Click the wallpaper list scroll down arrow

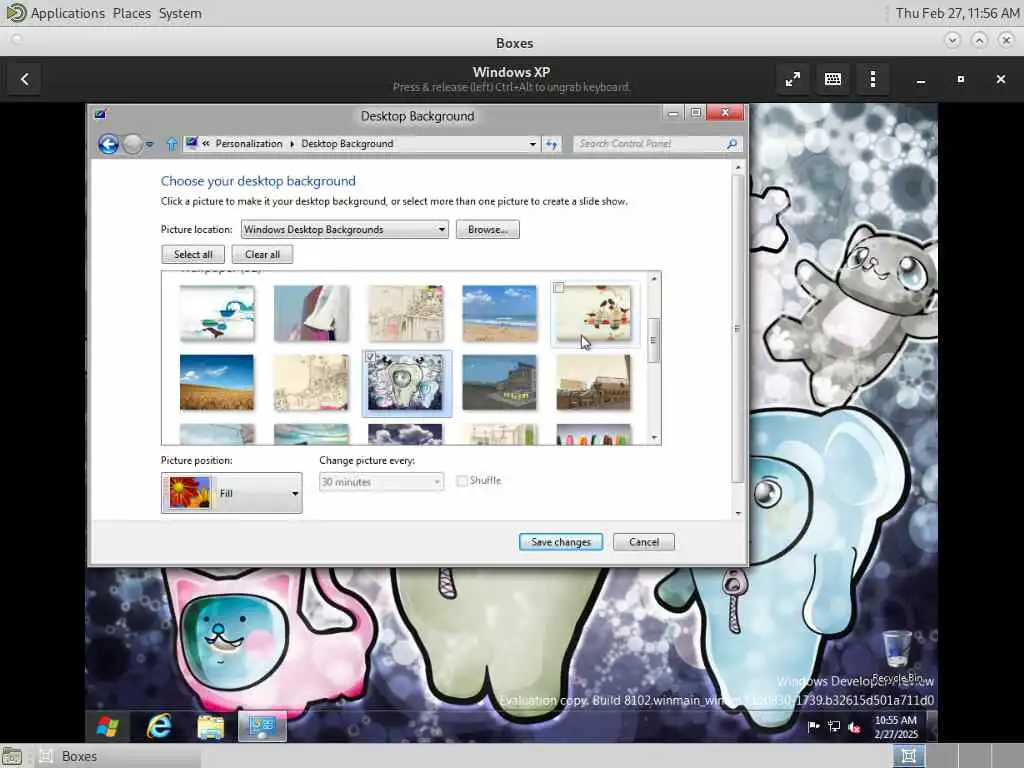[x=654, y=438]
